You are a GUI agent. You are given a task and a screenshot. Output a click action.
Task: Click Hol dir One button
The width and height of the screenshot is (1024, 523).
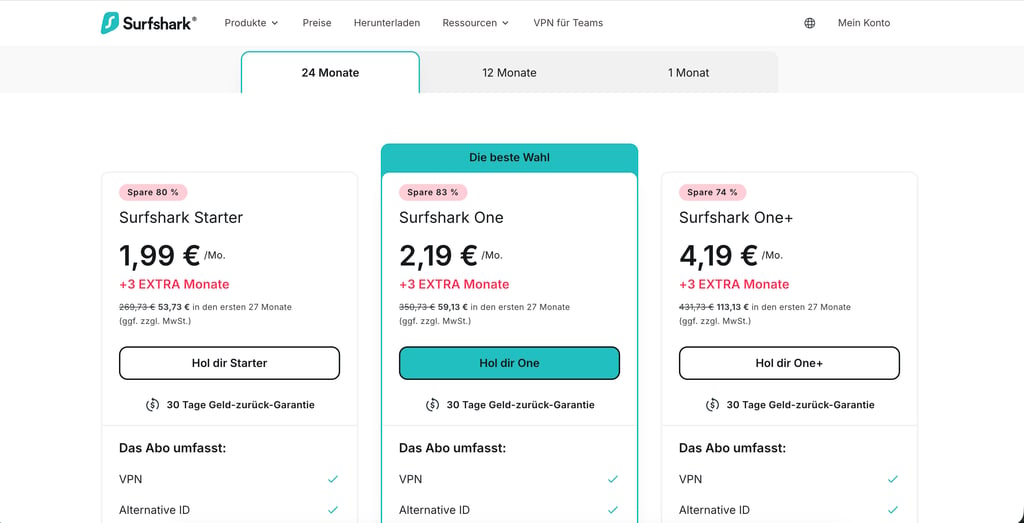pos(509,363)
